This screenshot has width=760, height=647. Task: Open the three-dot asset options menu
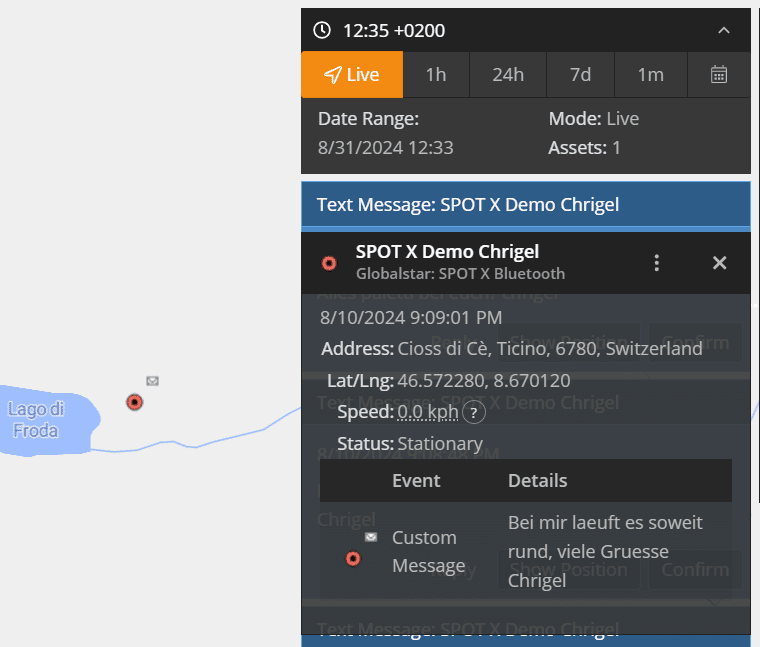click(657, 262)
